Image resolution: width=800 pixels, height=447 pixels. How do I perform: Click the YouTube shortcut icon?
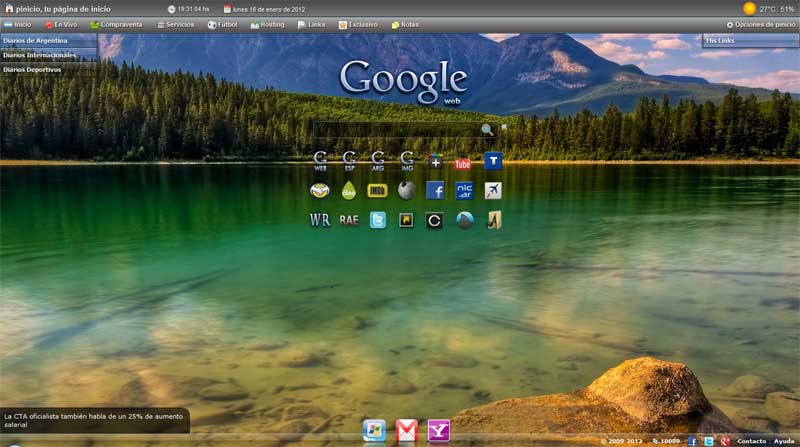[x=462, y=161]
